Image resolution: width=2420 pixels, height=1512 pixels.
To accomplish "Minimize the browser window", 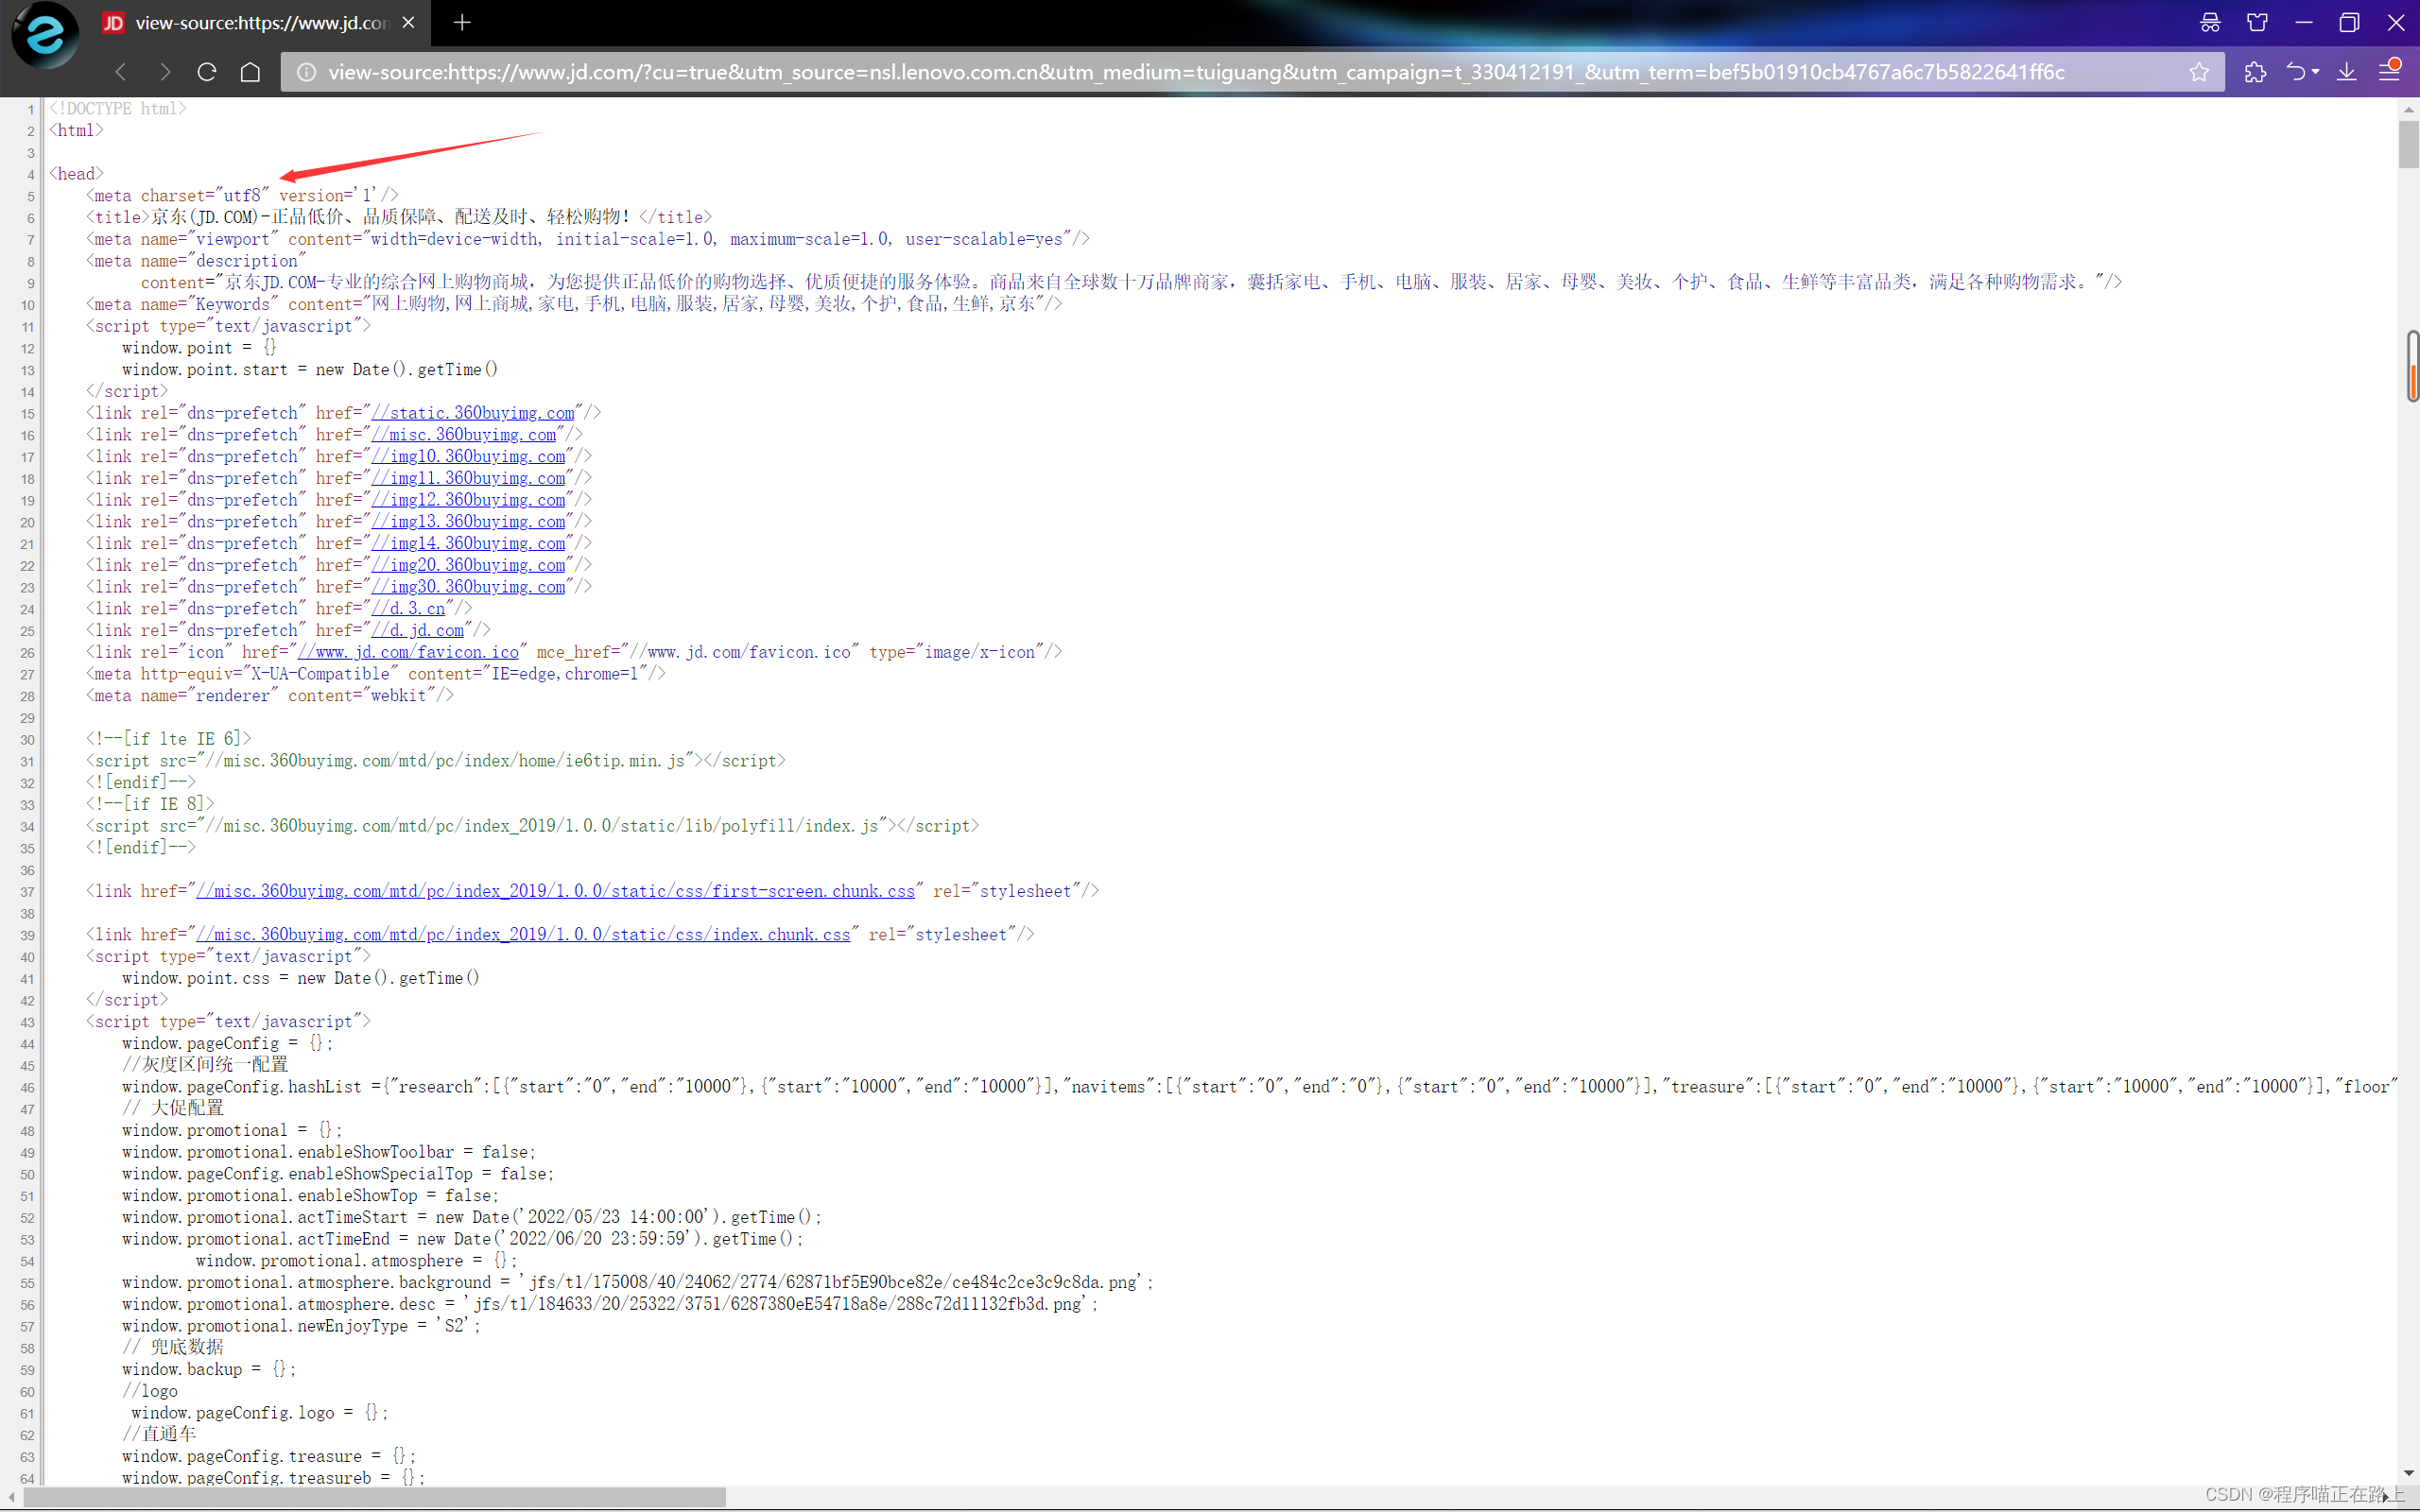I will (x=2304, y=22).
